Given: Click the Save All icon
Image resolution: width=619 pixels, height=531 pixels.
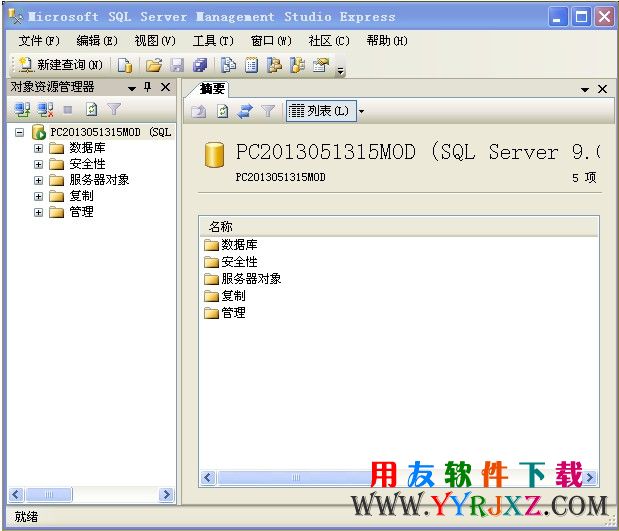Looking at the screenshot, I should pos(200,65).
